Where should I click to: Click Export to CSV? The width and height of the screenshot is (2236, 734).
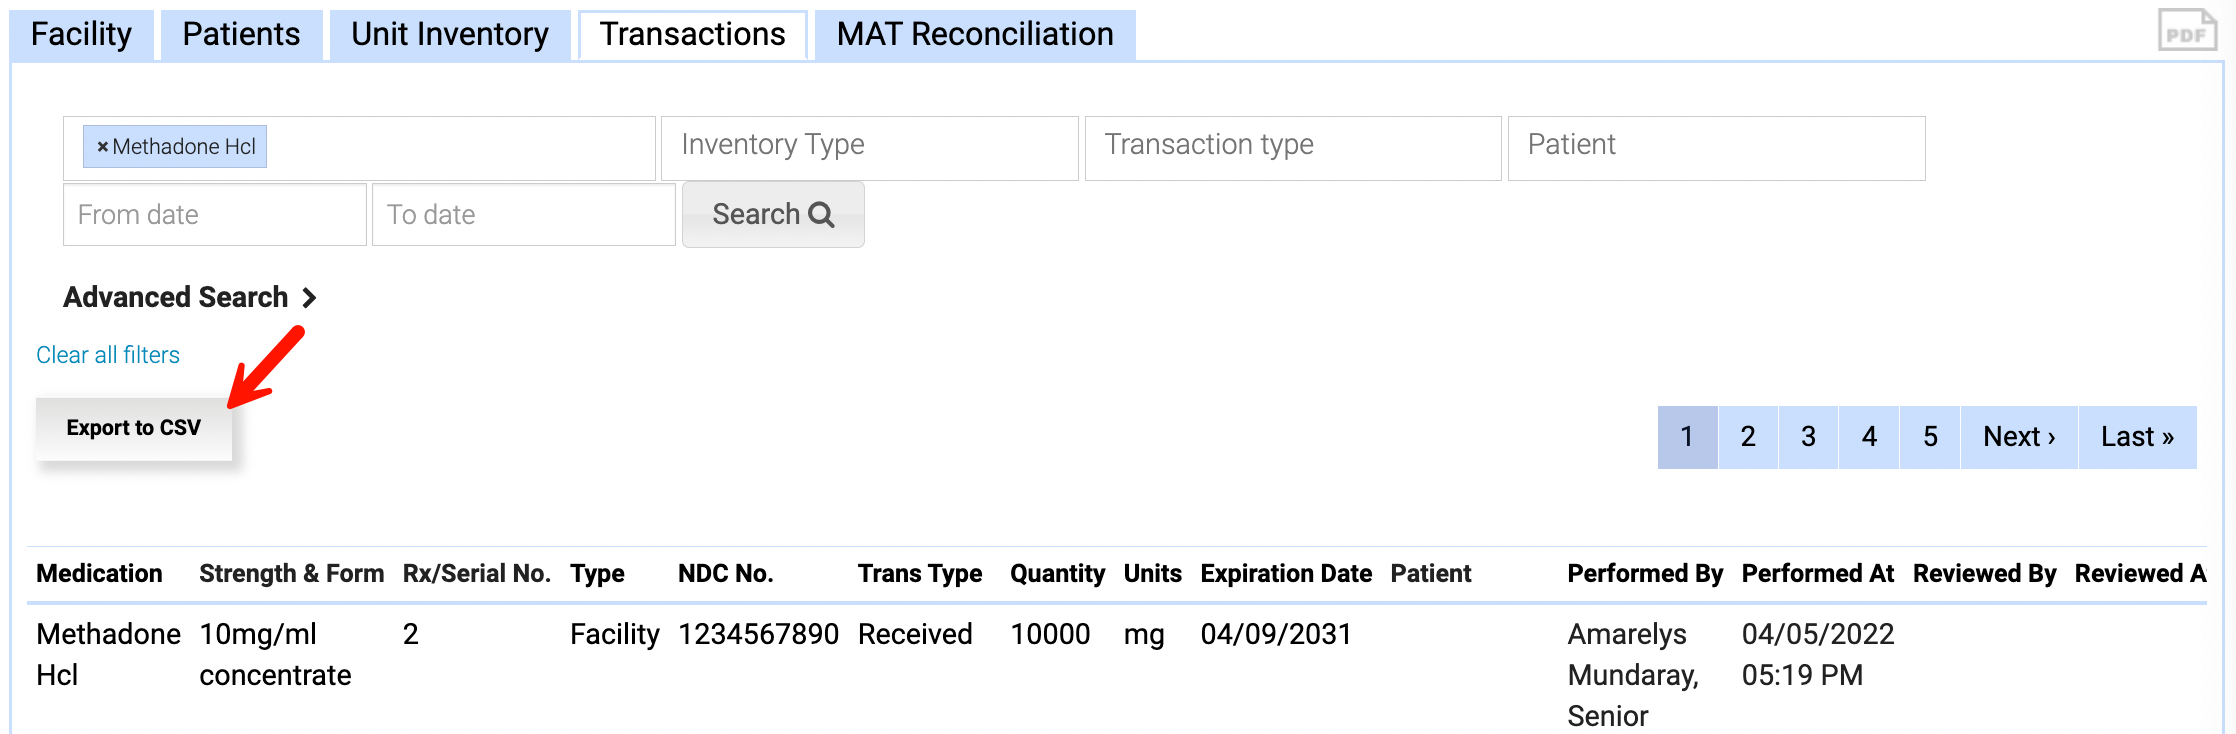tap(133, 427)
